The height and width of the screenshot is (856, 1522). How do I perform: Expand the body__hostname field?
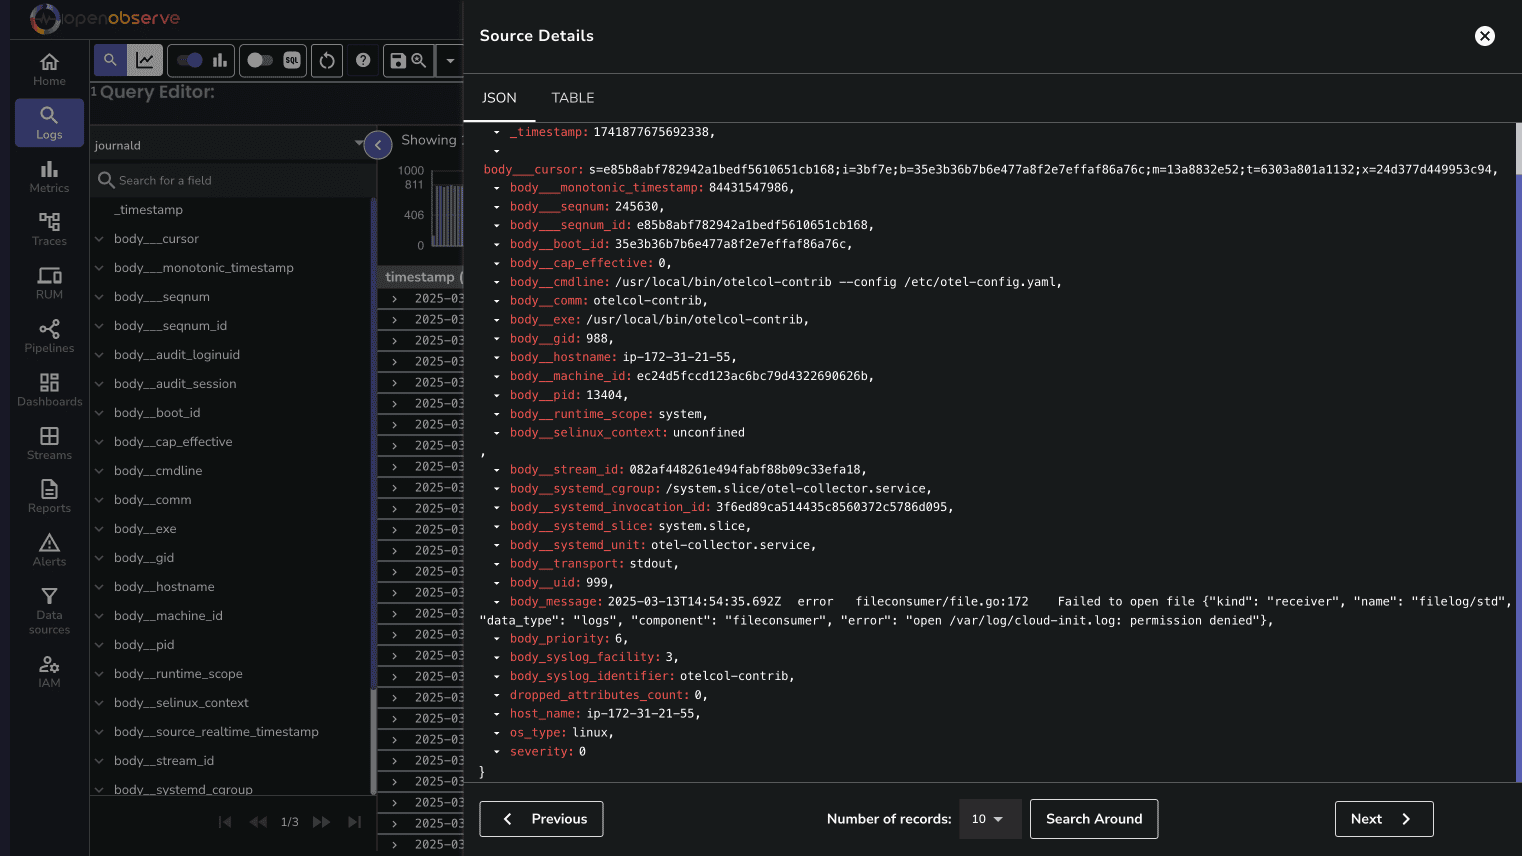[99, 587]
